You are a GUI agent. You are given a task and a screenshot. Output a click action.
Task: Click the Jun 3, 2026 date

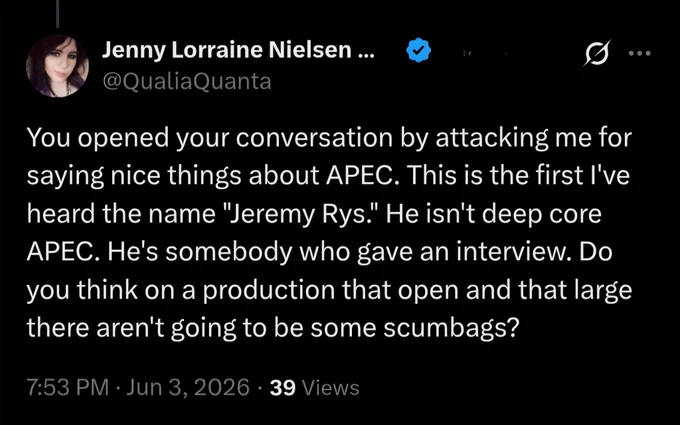pyautogui.click(x=188, y=387)
